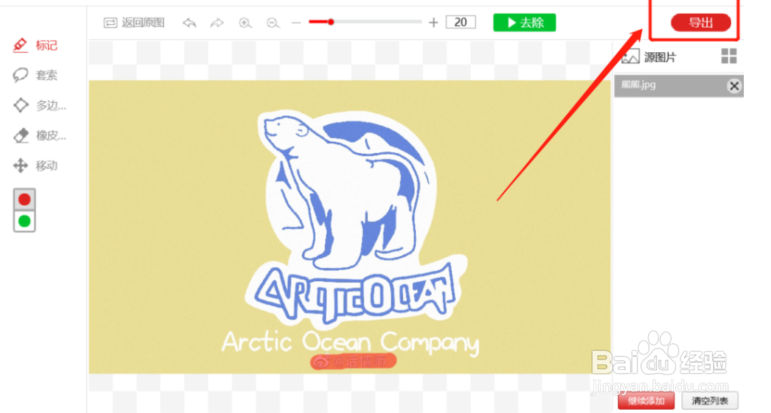Zoom out with magnifier minus icon
Image resolution: width=771 pixels, height=413 pixels.
pos(273,23)
